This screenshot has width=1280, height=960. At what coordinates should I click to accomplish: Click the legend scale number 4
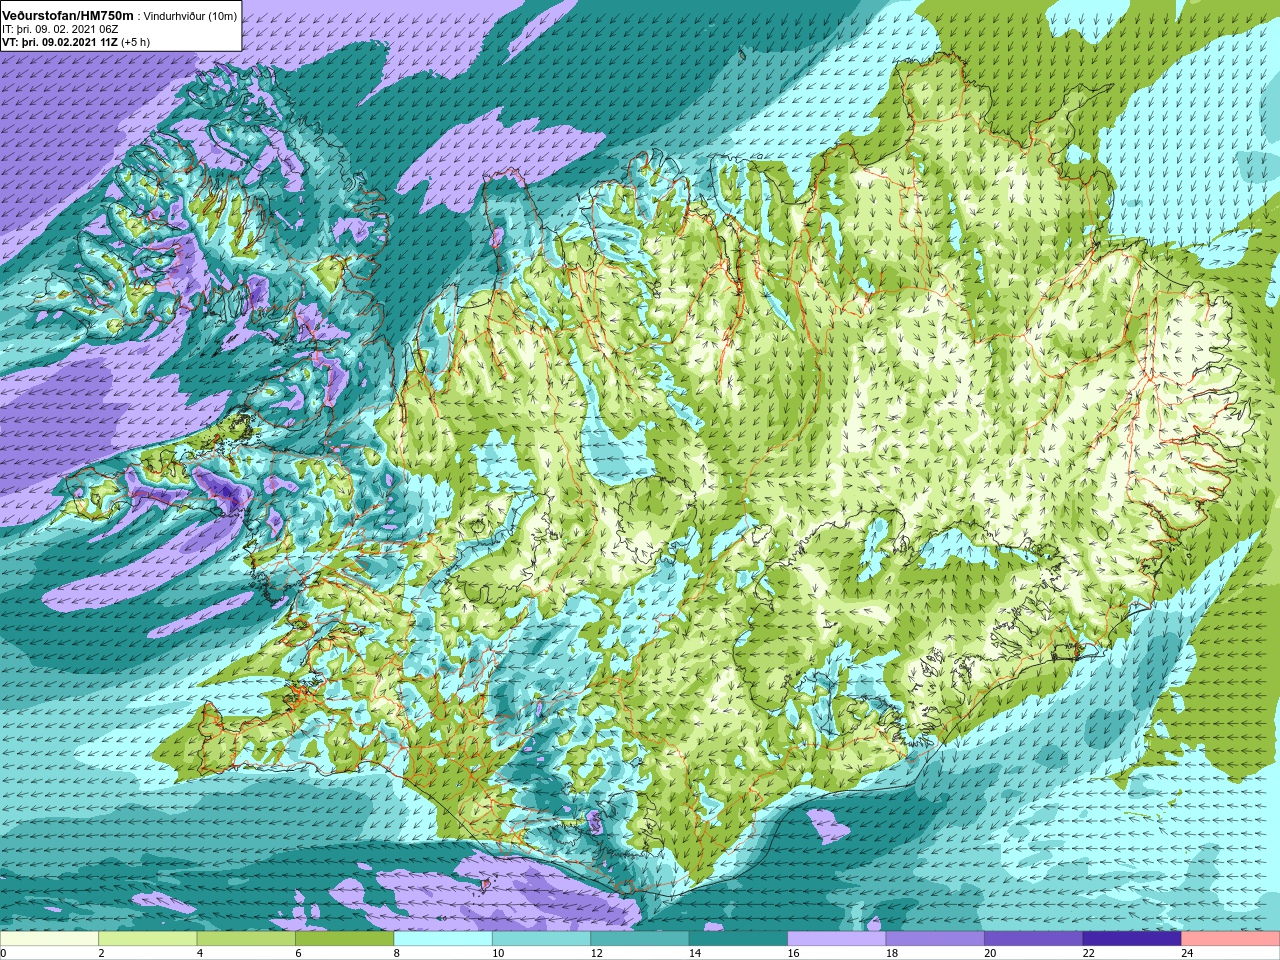200,953
